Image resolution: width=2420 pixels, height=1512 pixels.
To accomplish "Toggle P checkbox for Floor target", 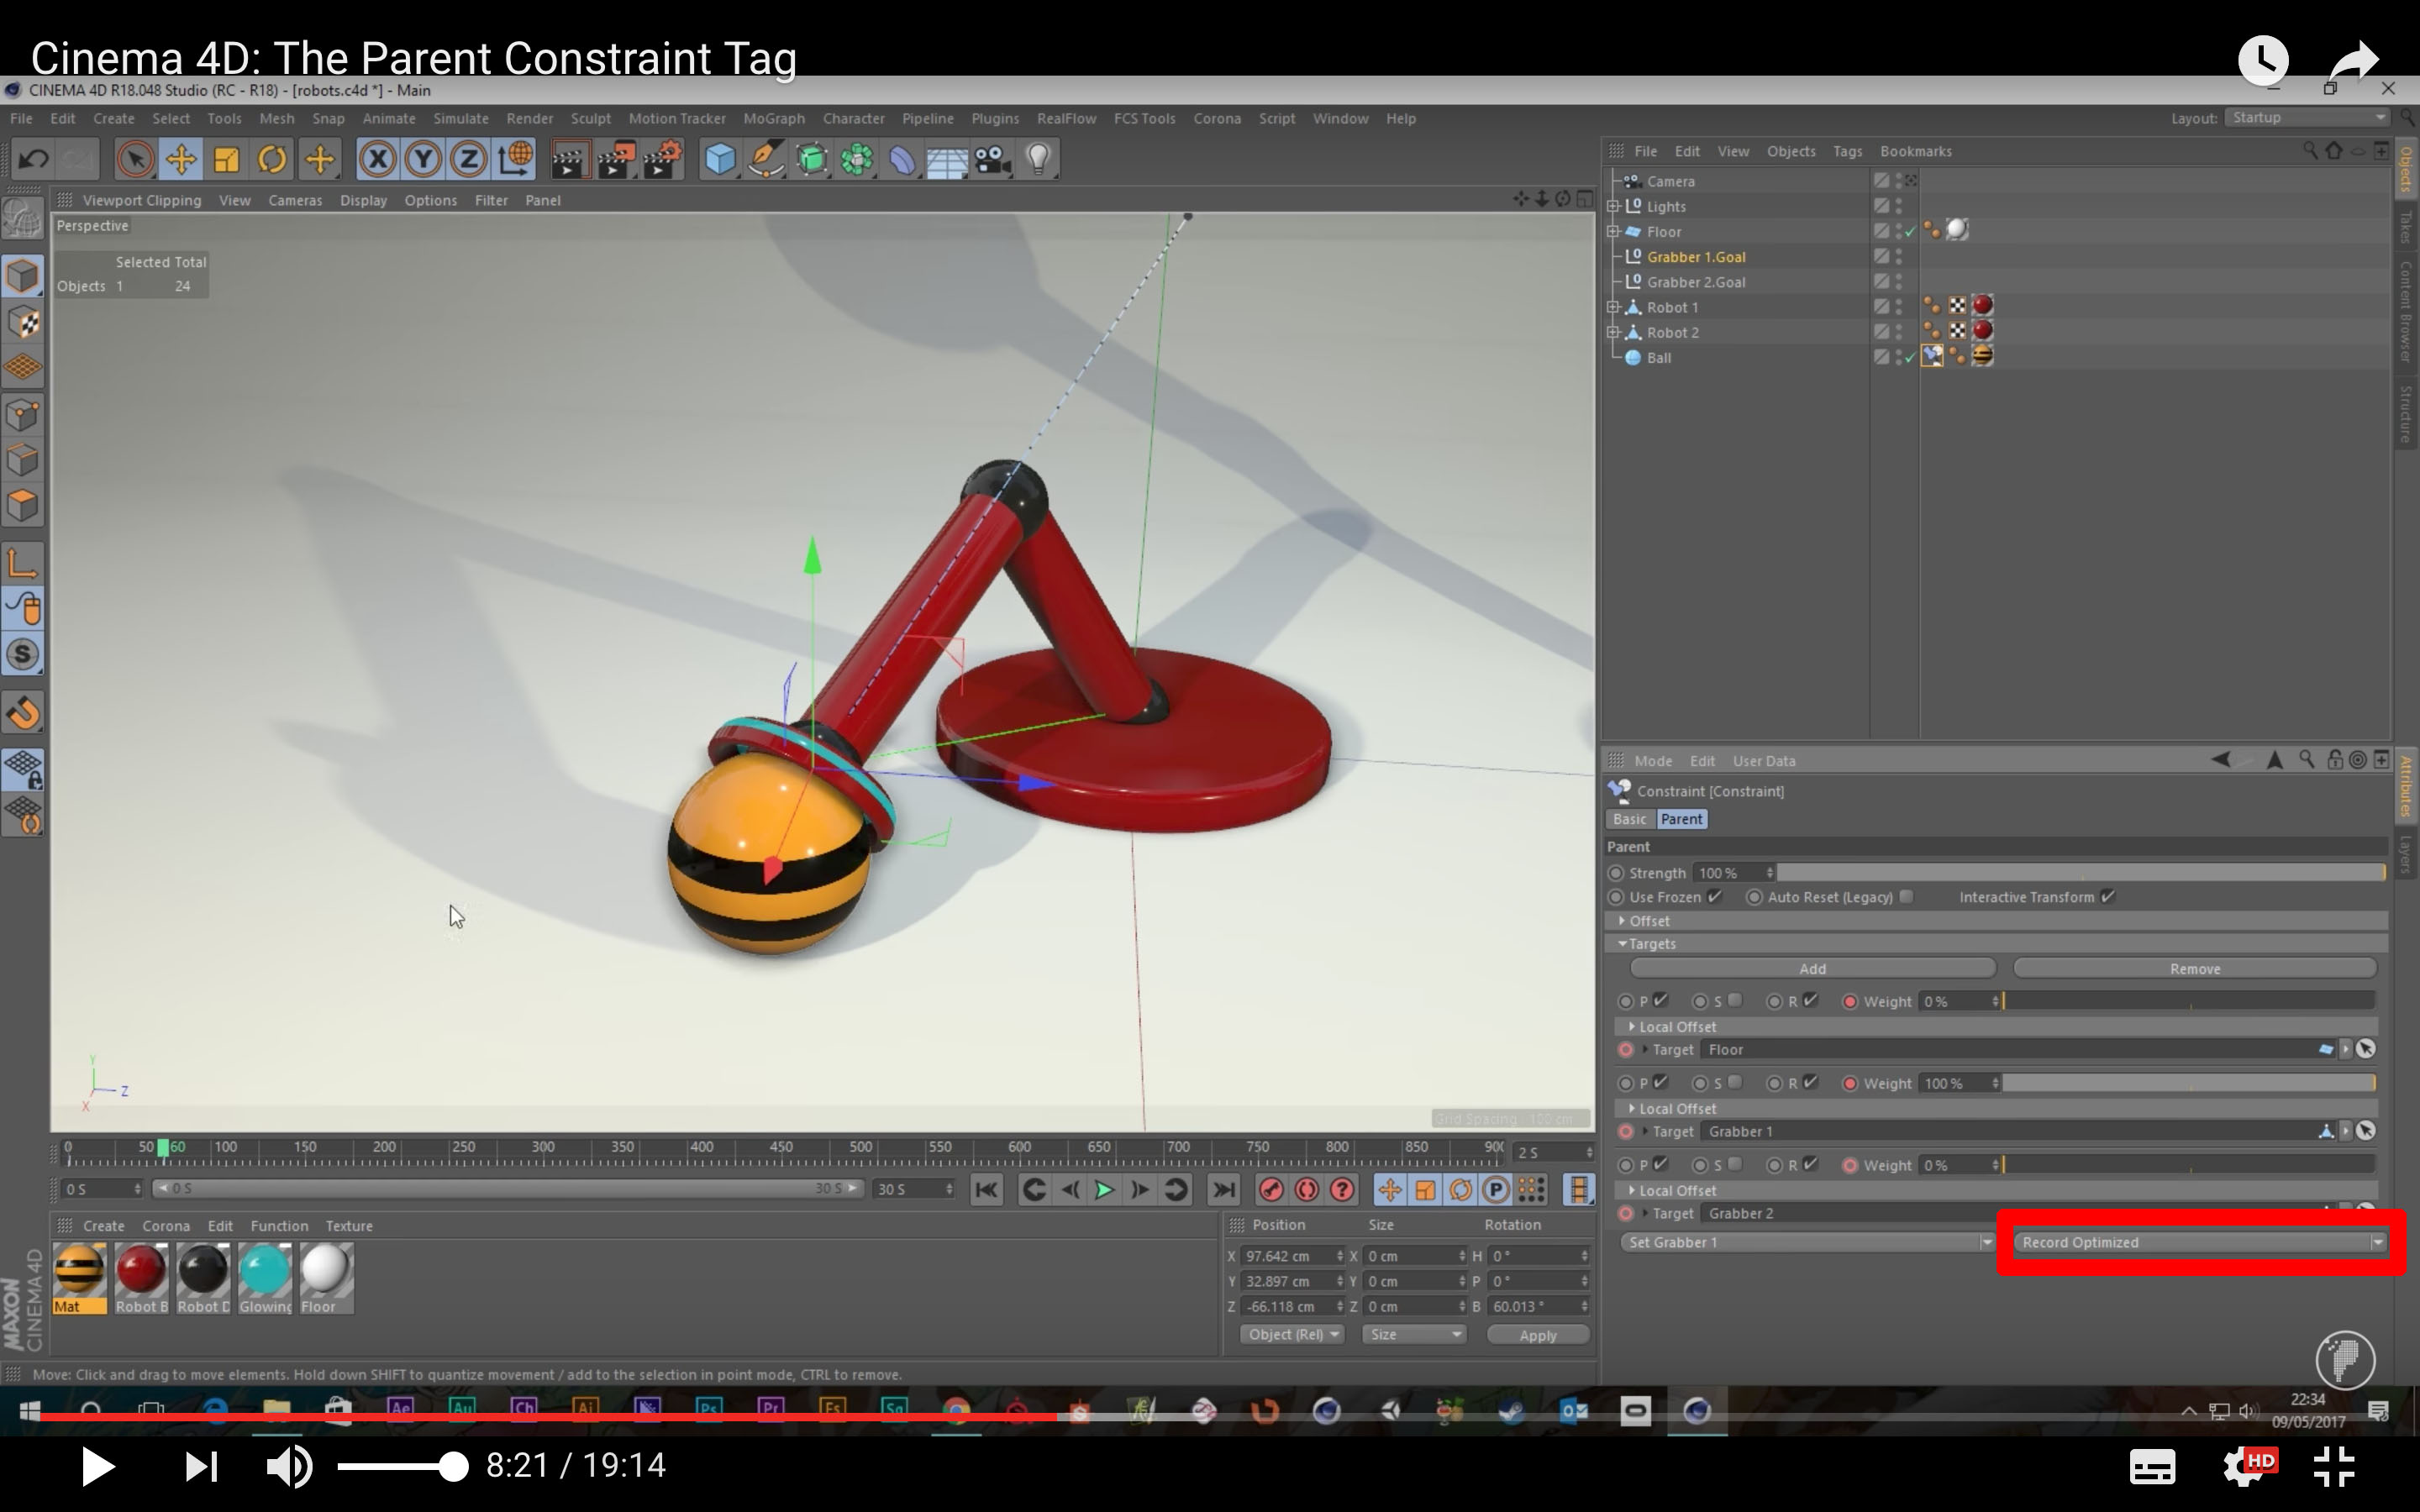I will pyautogui.click(x=1661, y=1000).
